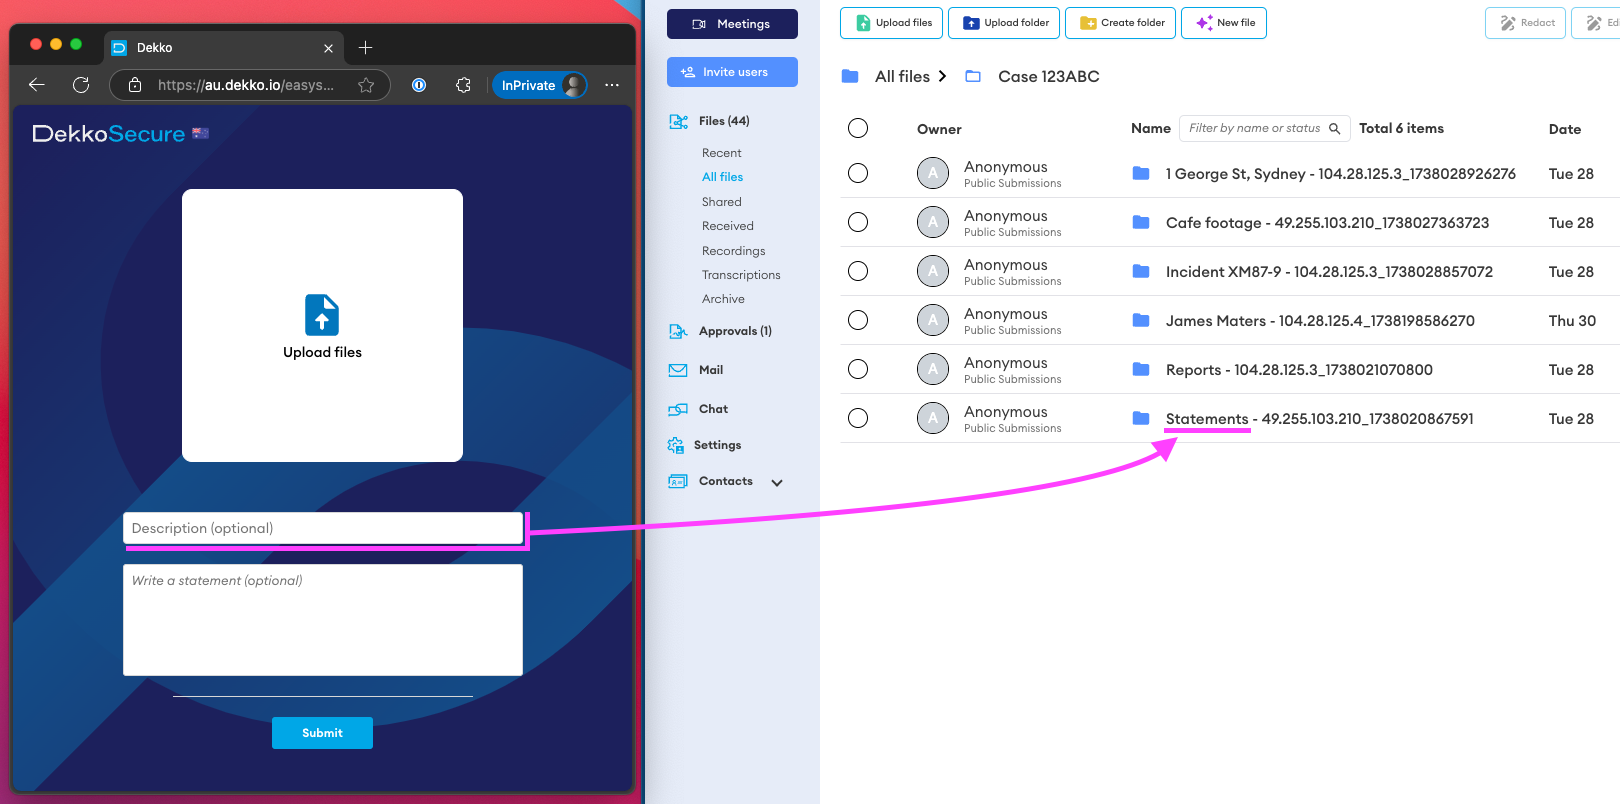Click the All files folder icon
The width and height of the screenshot is (1620, 804).
pos(850,76)
